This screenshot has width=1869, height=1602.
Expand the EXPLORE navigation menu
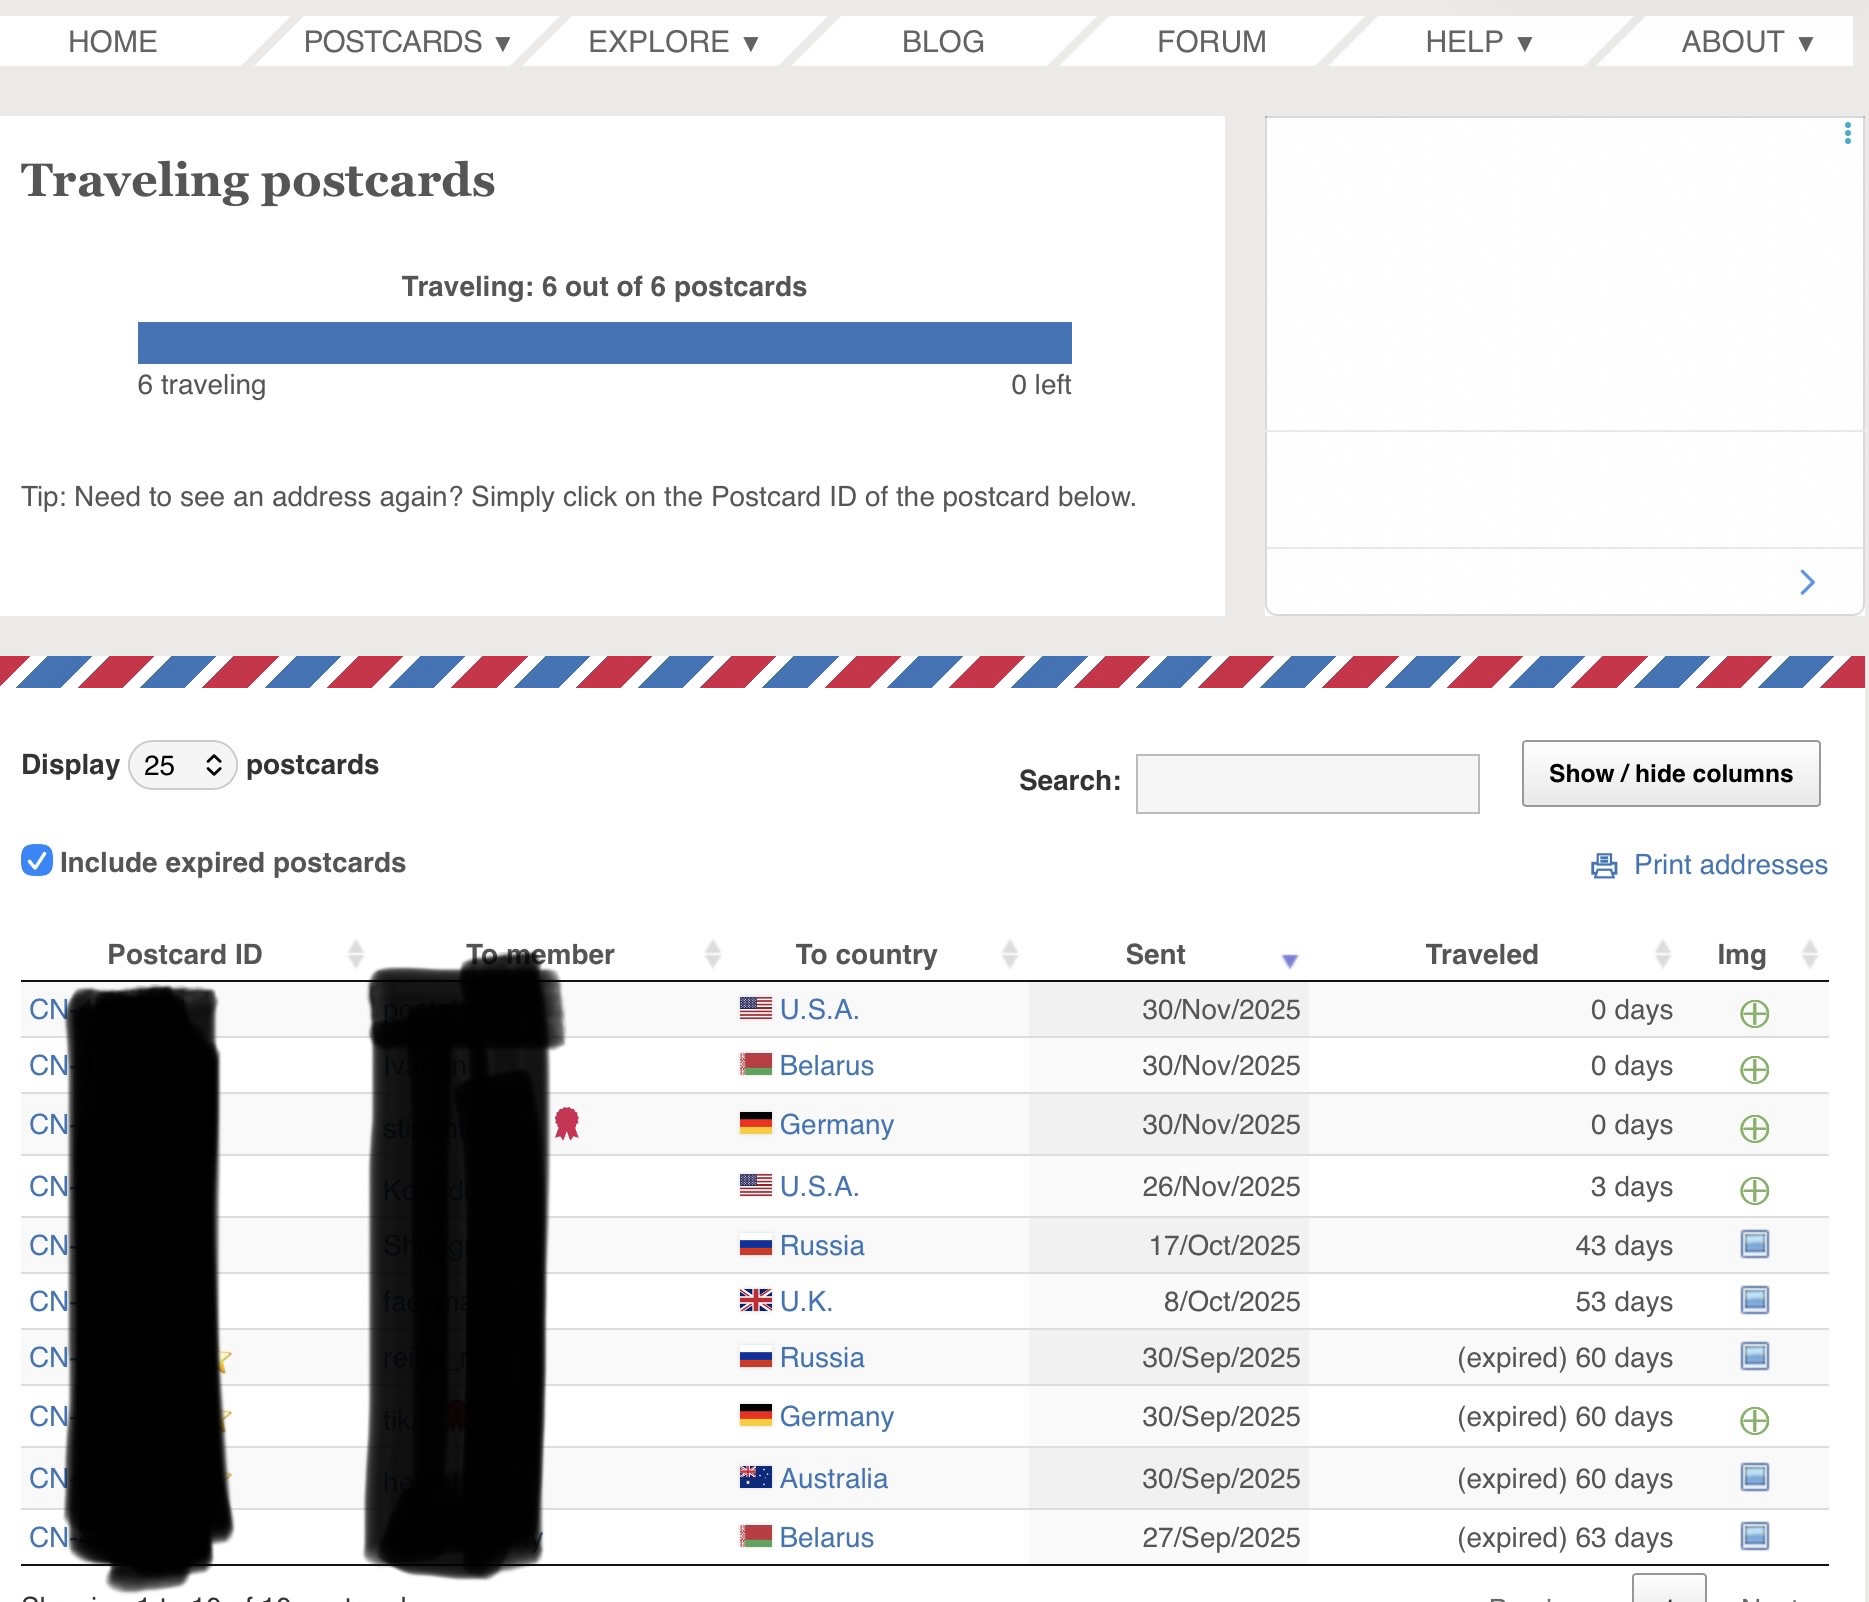(x=673, y=42)
